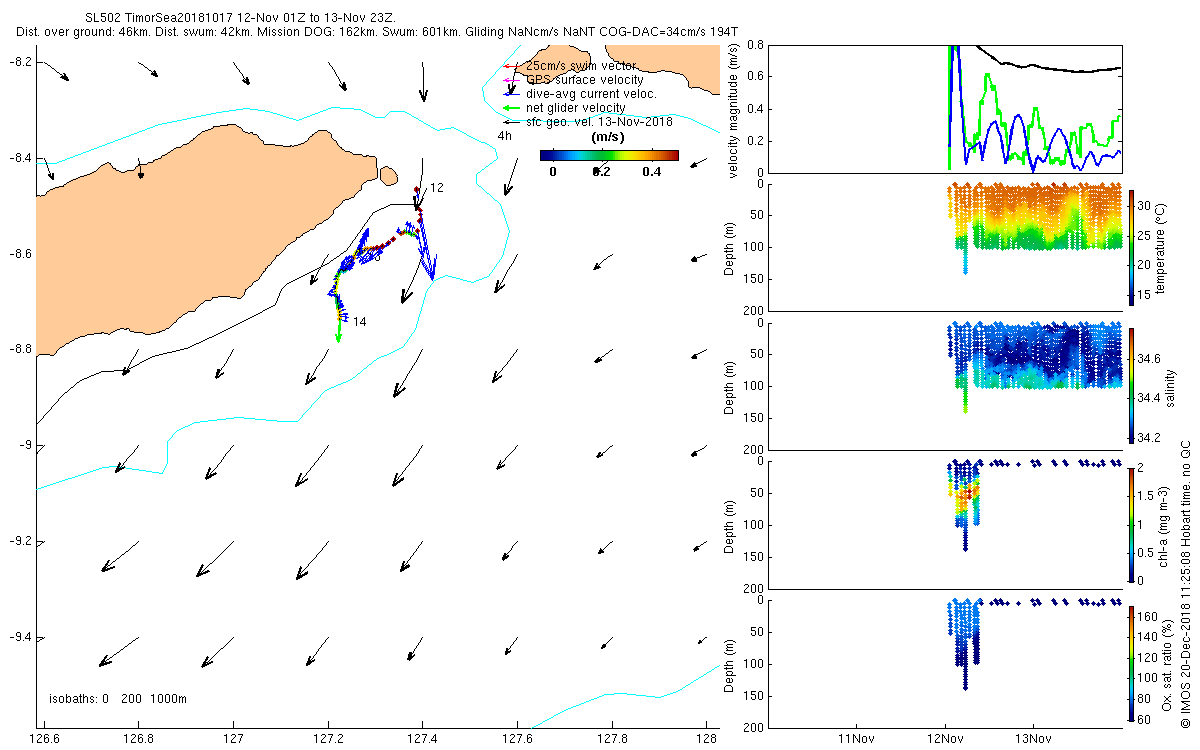The image size is (1200, 750).
Task: Click the 'isobaths: 0 200 1000m' note
Action: [x=118, y=698]
